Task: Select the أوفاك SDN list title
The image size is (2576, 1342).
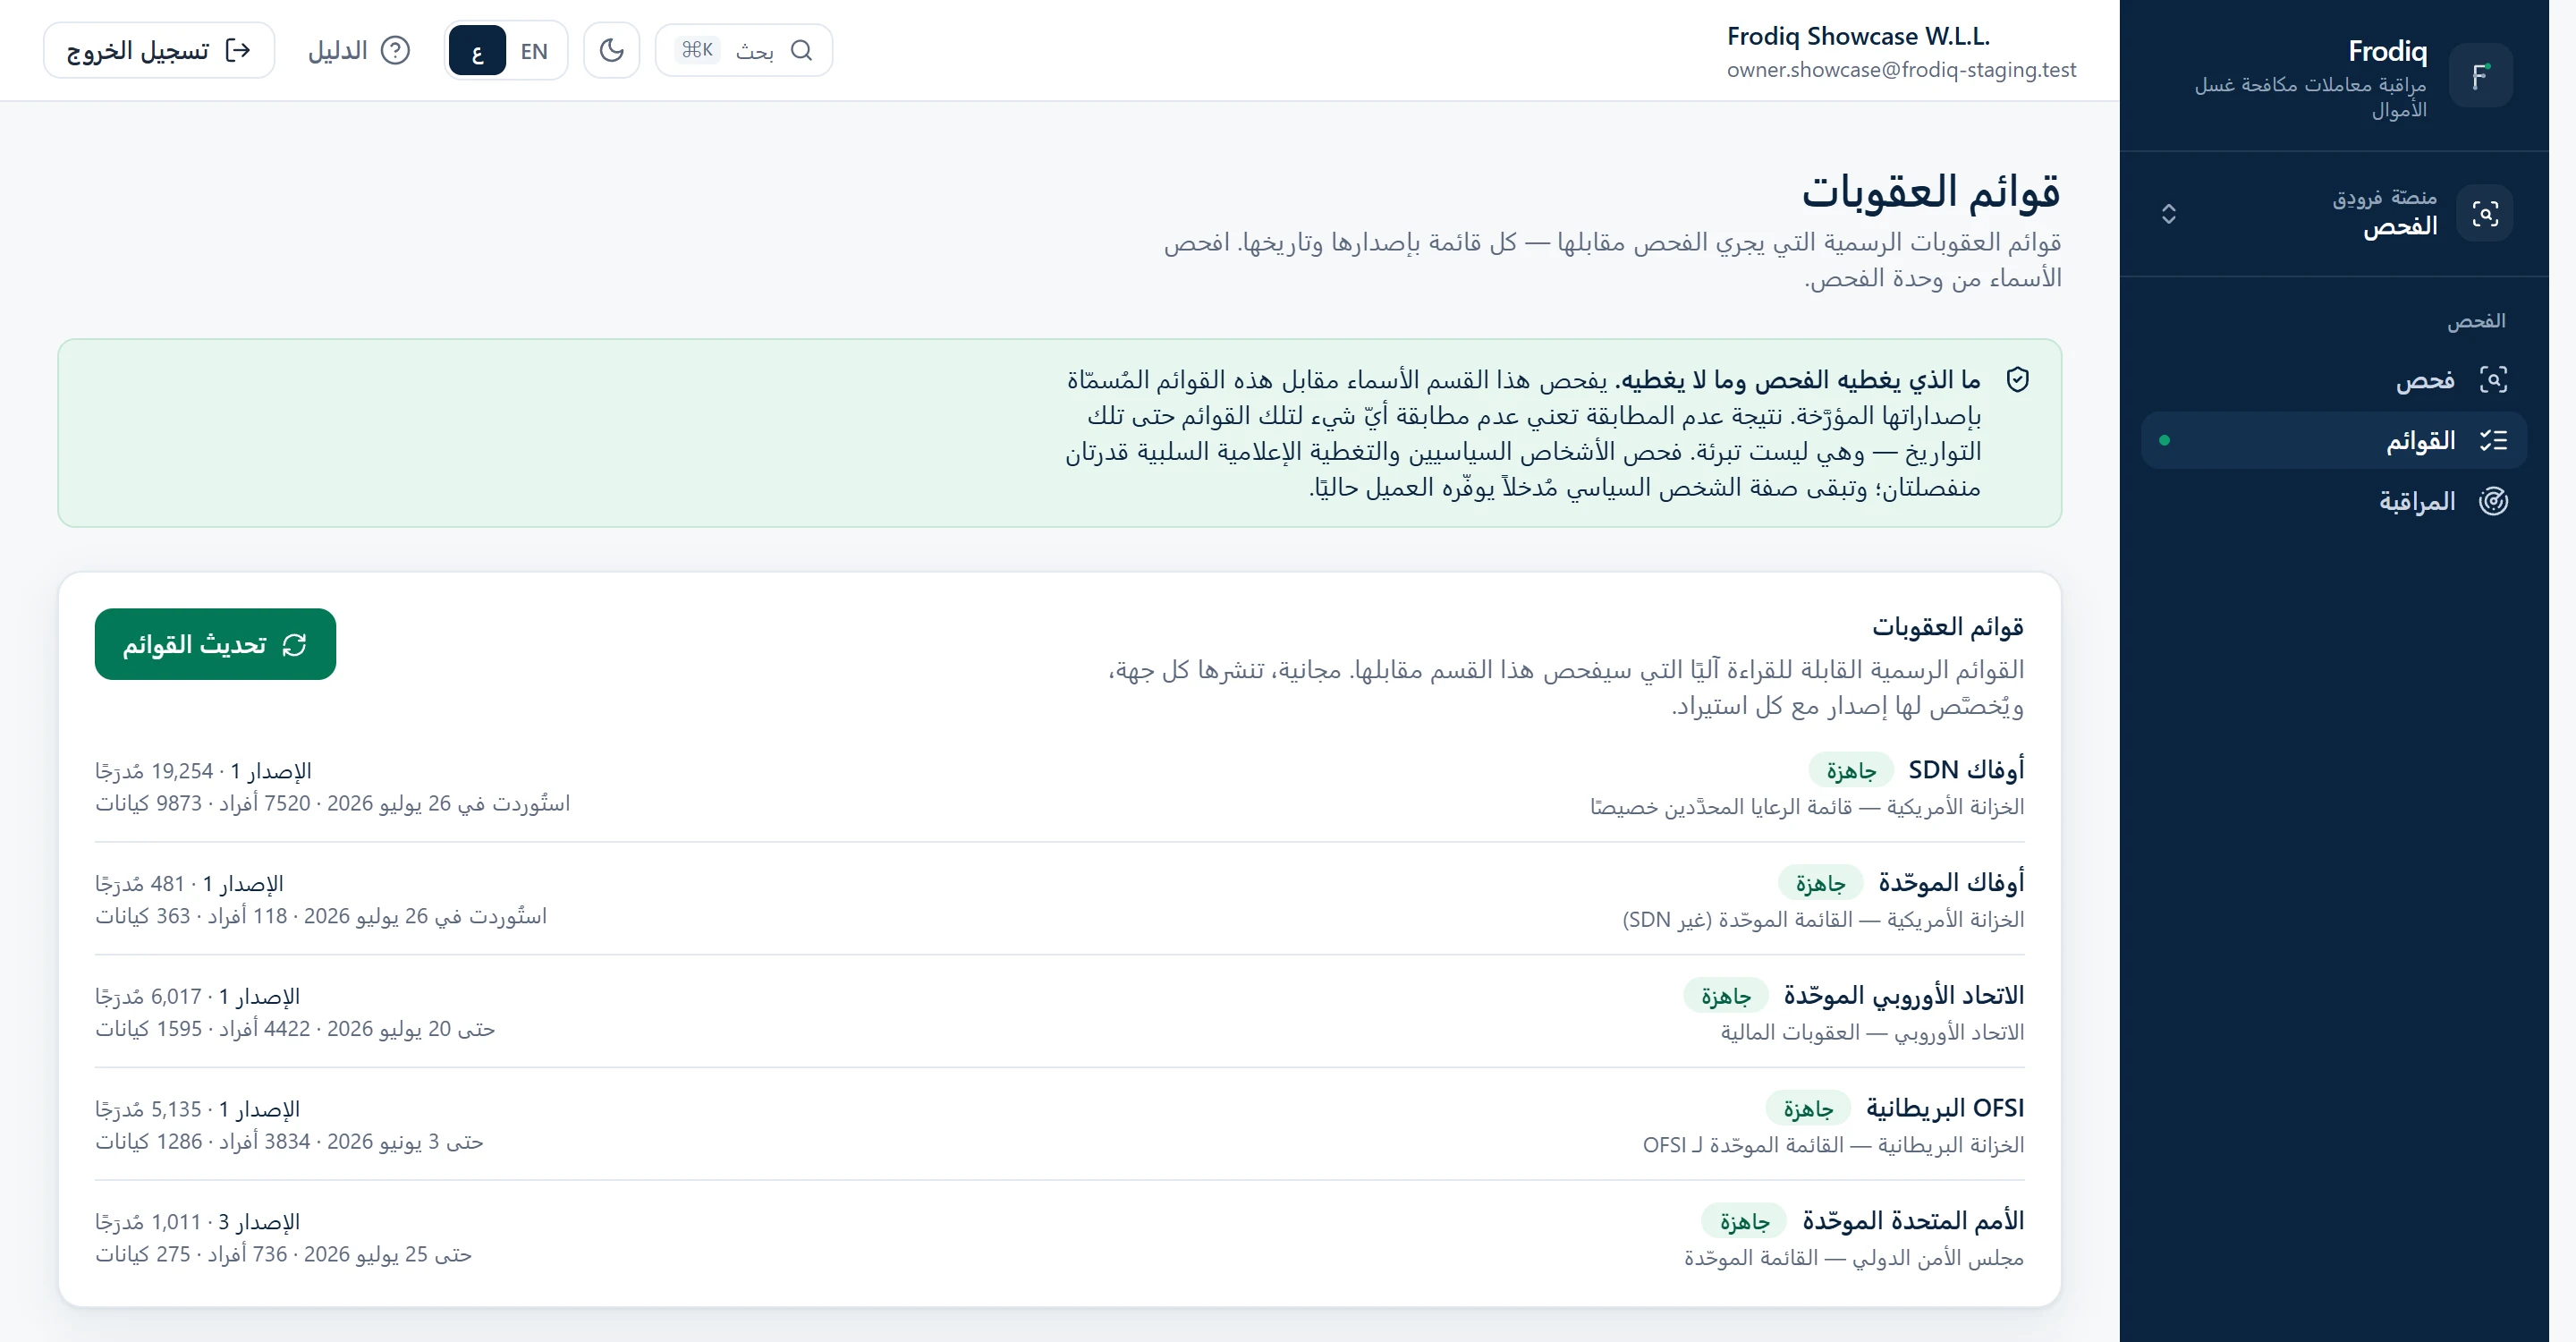Action: pyautogui.click(x=1966, y=770)
